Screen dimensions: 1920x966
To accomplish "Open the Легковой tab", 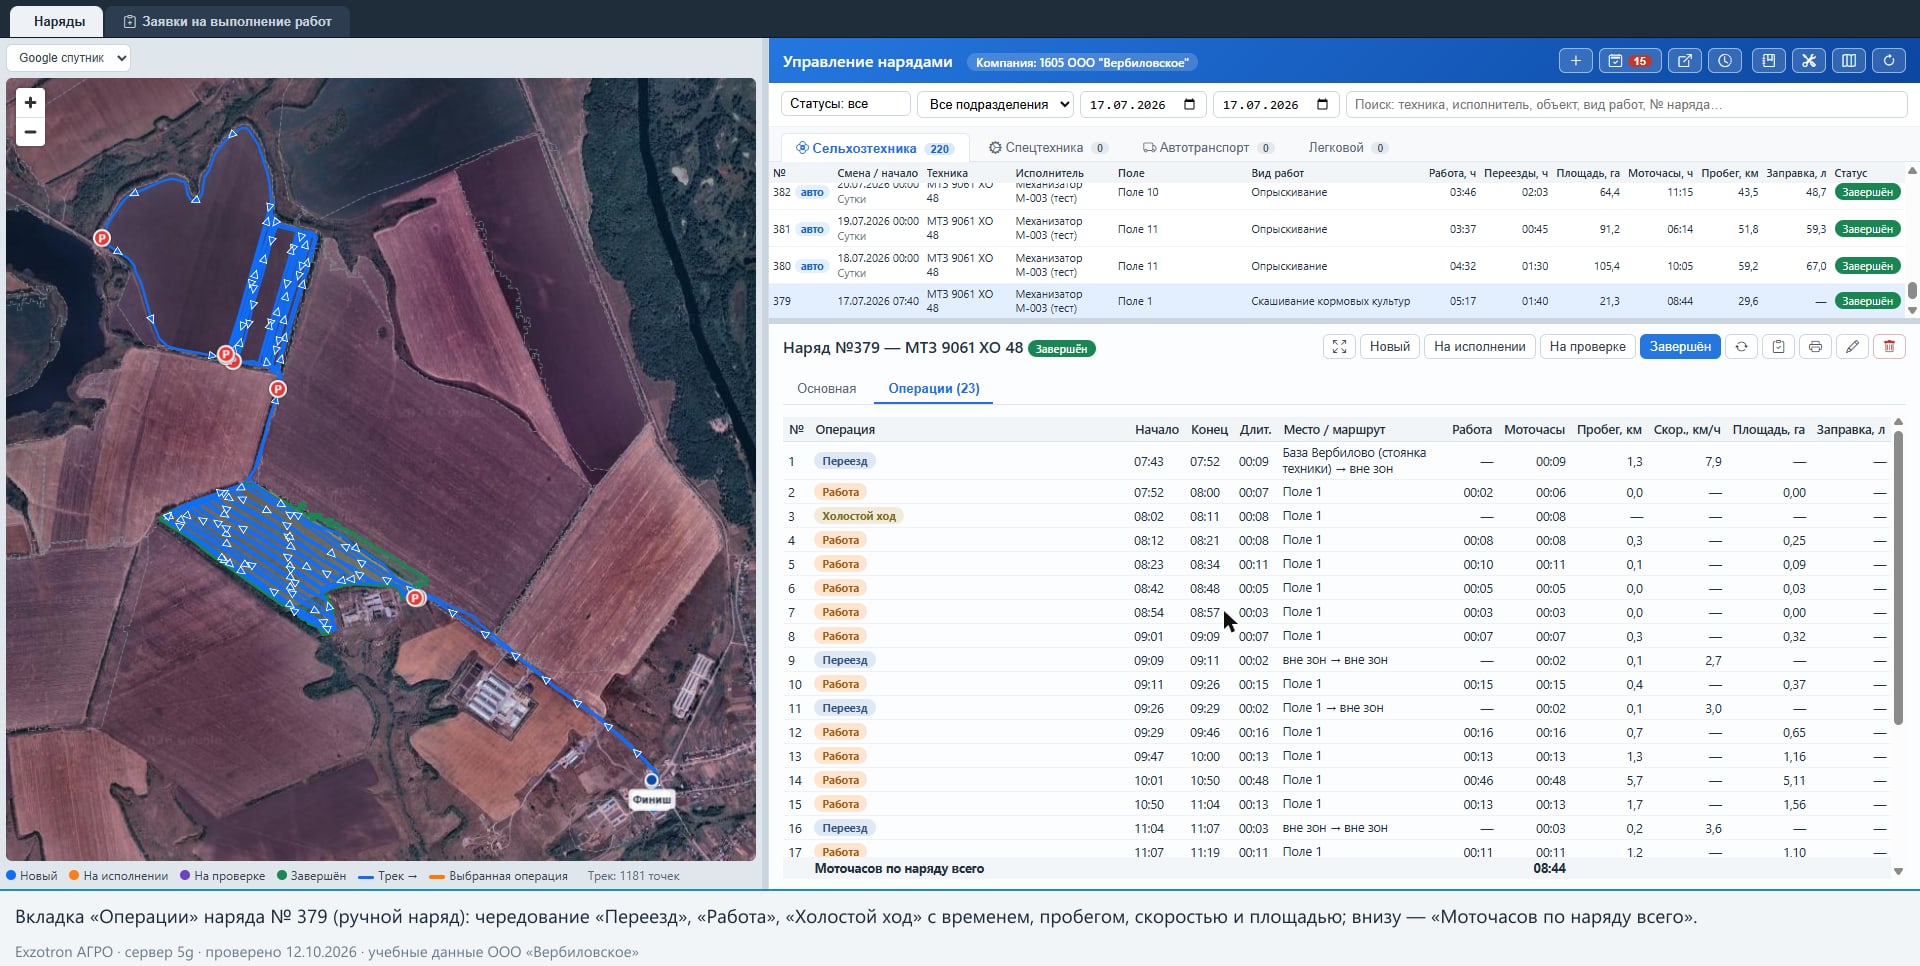I will pyautogui.click(x=1347, y=148).
